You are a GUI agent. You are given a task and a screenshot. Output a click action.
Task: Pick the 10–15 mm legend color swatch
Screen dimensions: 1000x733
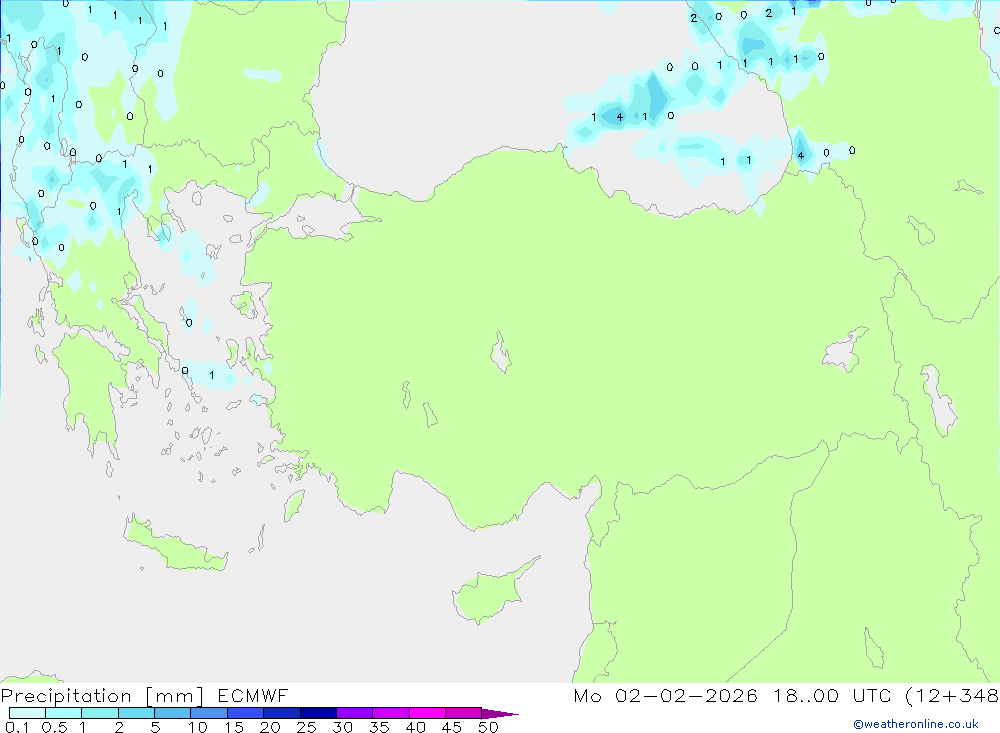209,713
